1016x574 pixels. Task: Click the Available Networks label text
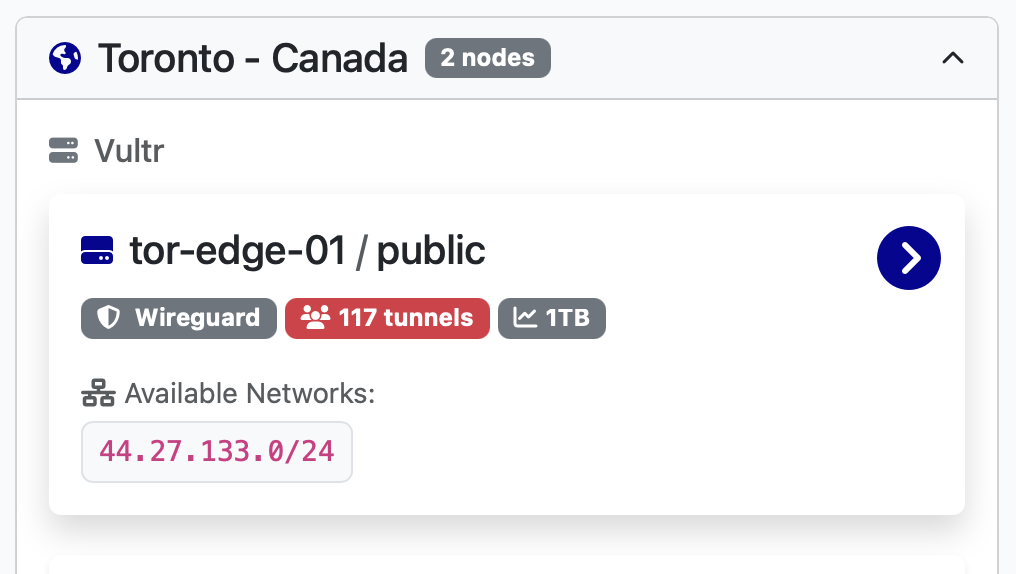pos(249,394)
